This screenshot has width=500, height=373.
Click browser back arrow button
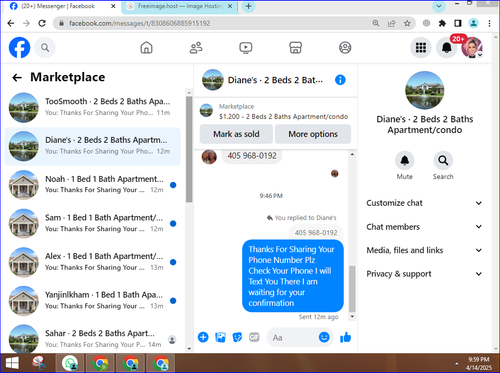11,23
